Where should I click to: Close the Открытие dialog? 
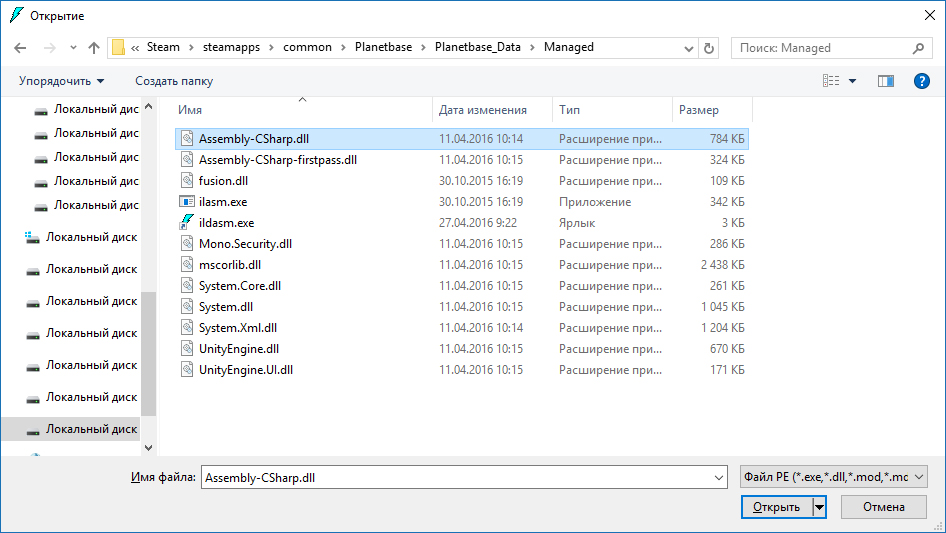930,15
